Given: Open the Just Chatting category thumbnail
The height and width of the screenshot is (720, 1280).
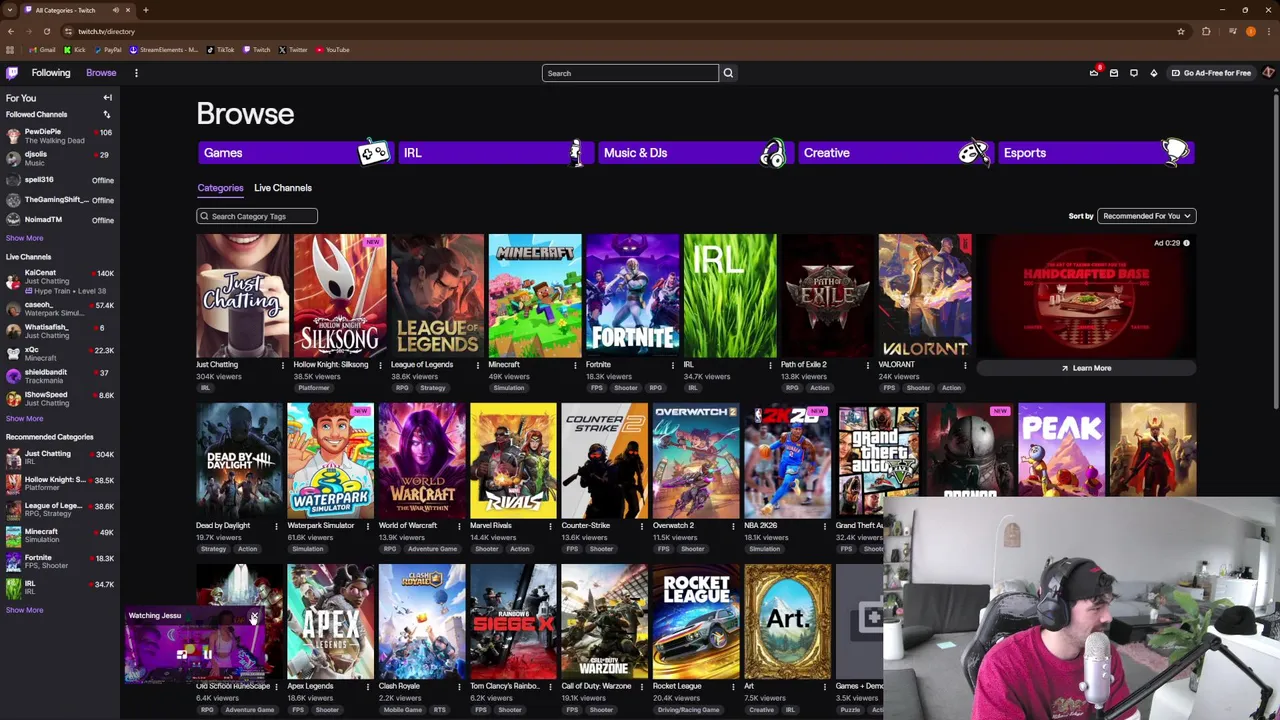Looking at the screenshot, I should click(242, 295).
